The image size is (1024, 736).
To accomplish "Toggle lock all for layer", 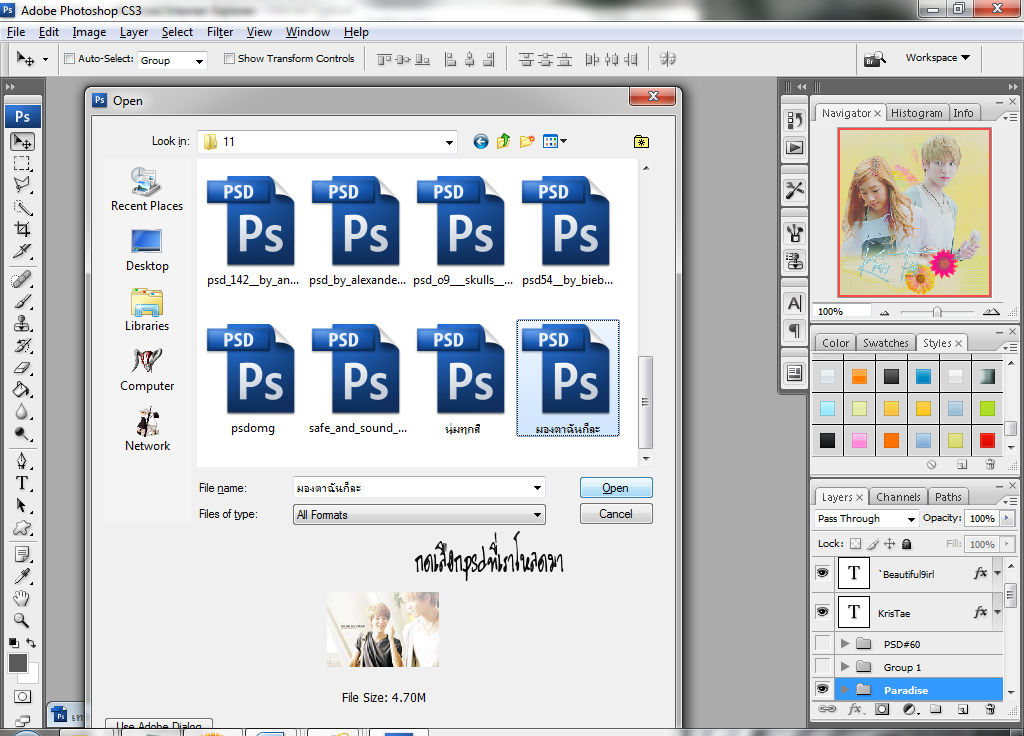I will (x=906, y=543).
